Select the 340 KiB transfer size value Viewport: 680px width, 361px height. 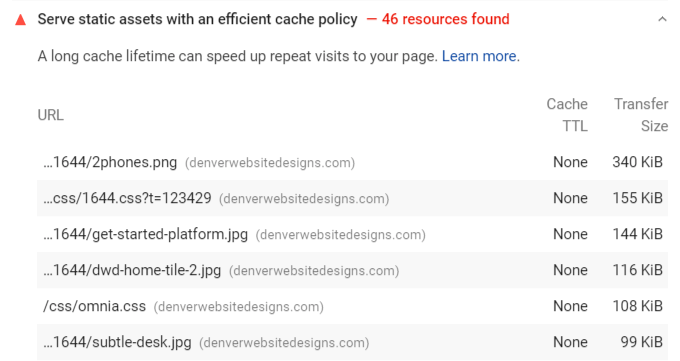coord(638,162)
